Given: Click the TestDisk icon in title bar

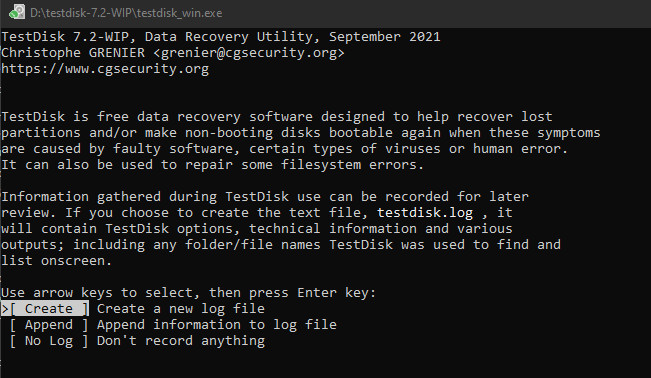Looking at the screenshot, I should (17, 12).
